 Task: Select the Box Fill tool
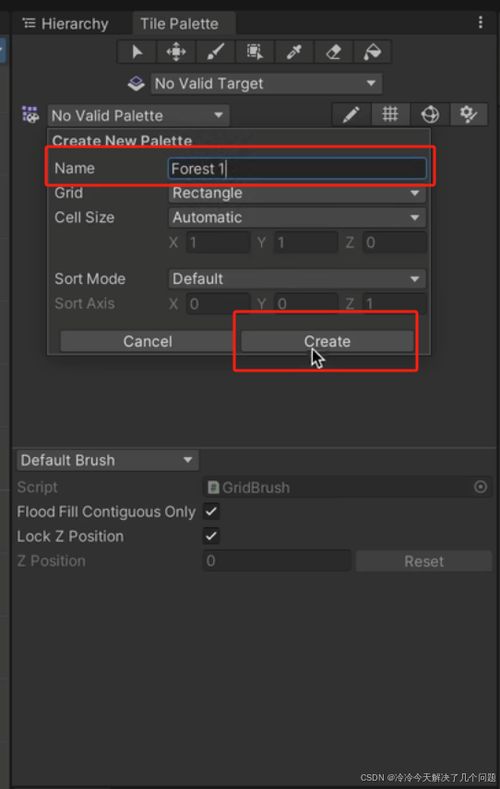pos(255,52)
